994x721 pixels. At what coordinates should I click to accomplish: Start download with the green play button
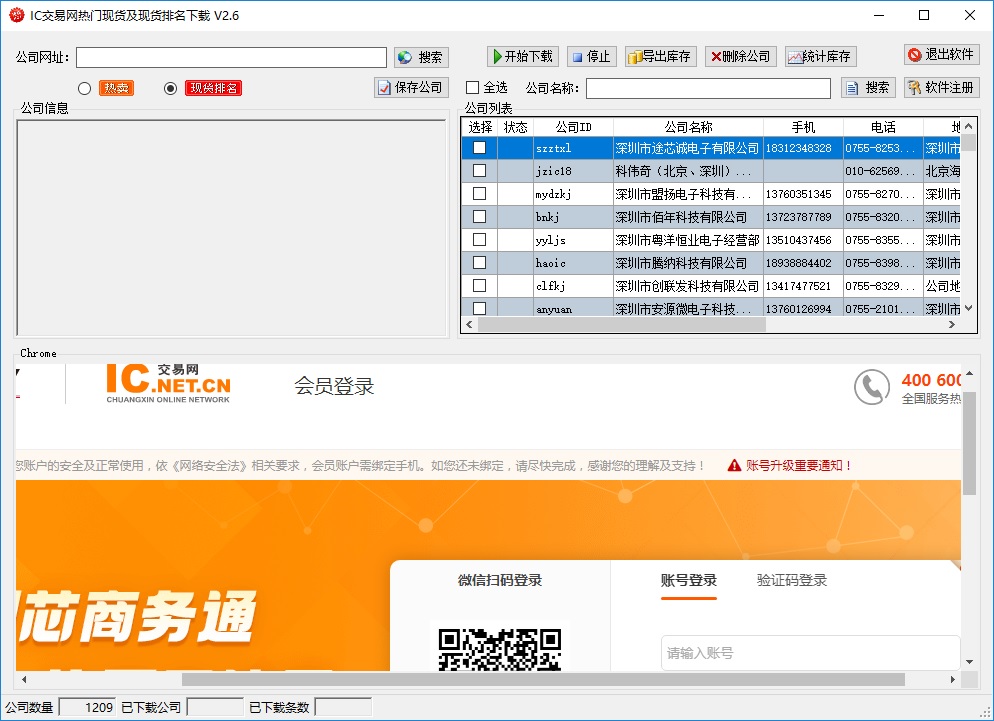click(x=522, y=56)
